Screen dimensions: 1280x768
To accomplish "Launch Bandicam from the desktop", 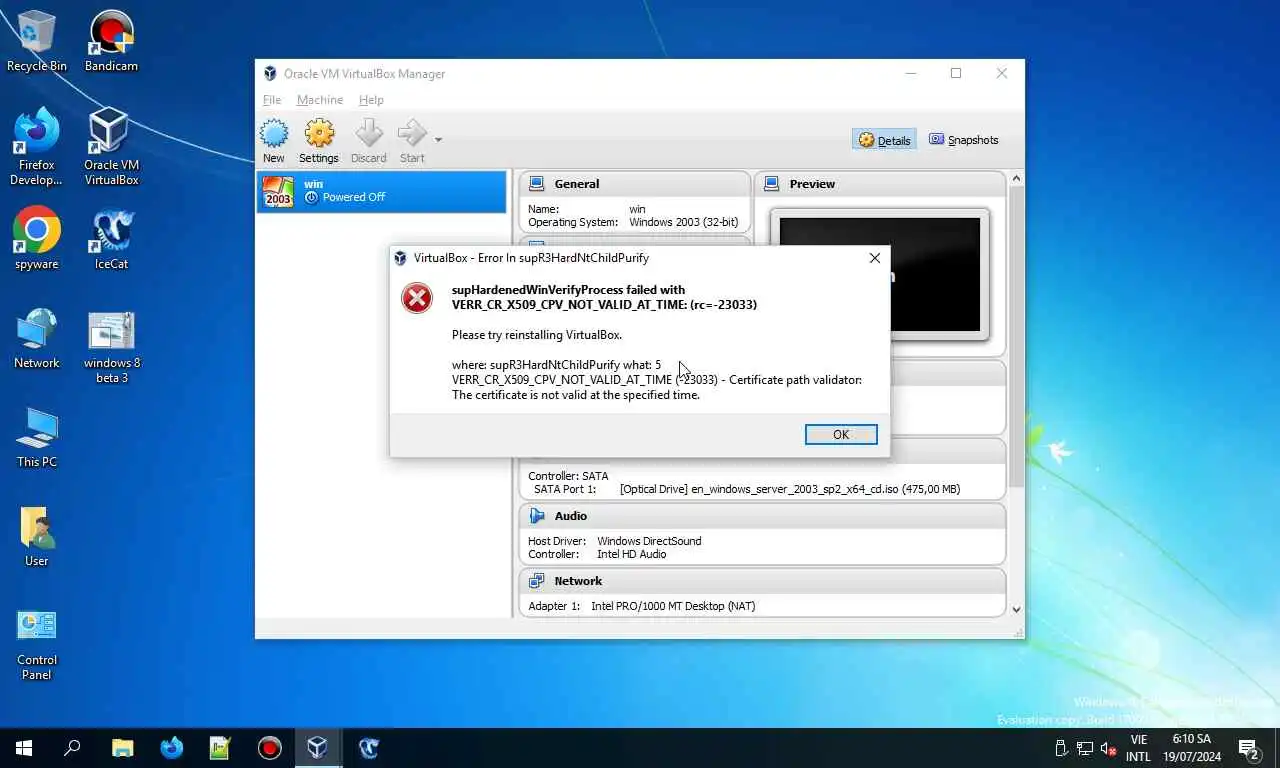I will click(111, 42).
